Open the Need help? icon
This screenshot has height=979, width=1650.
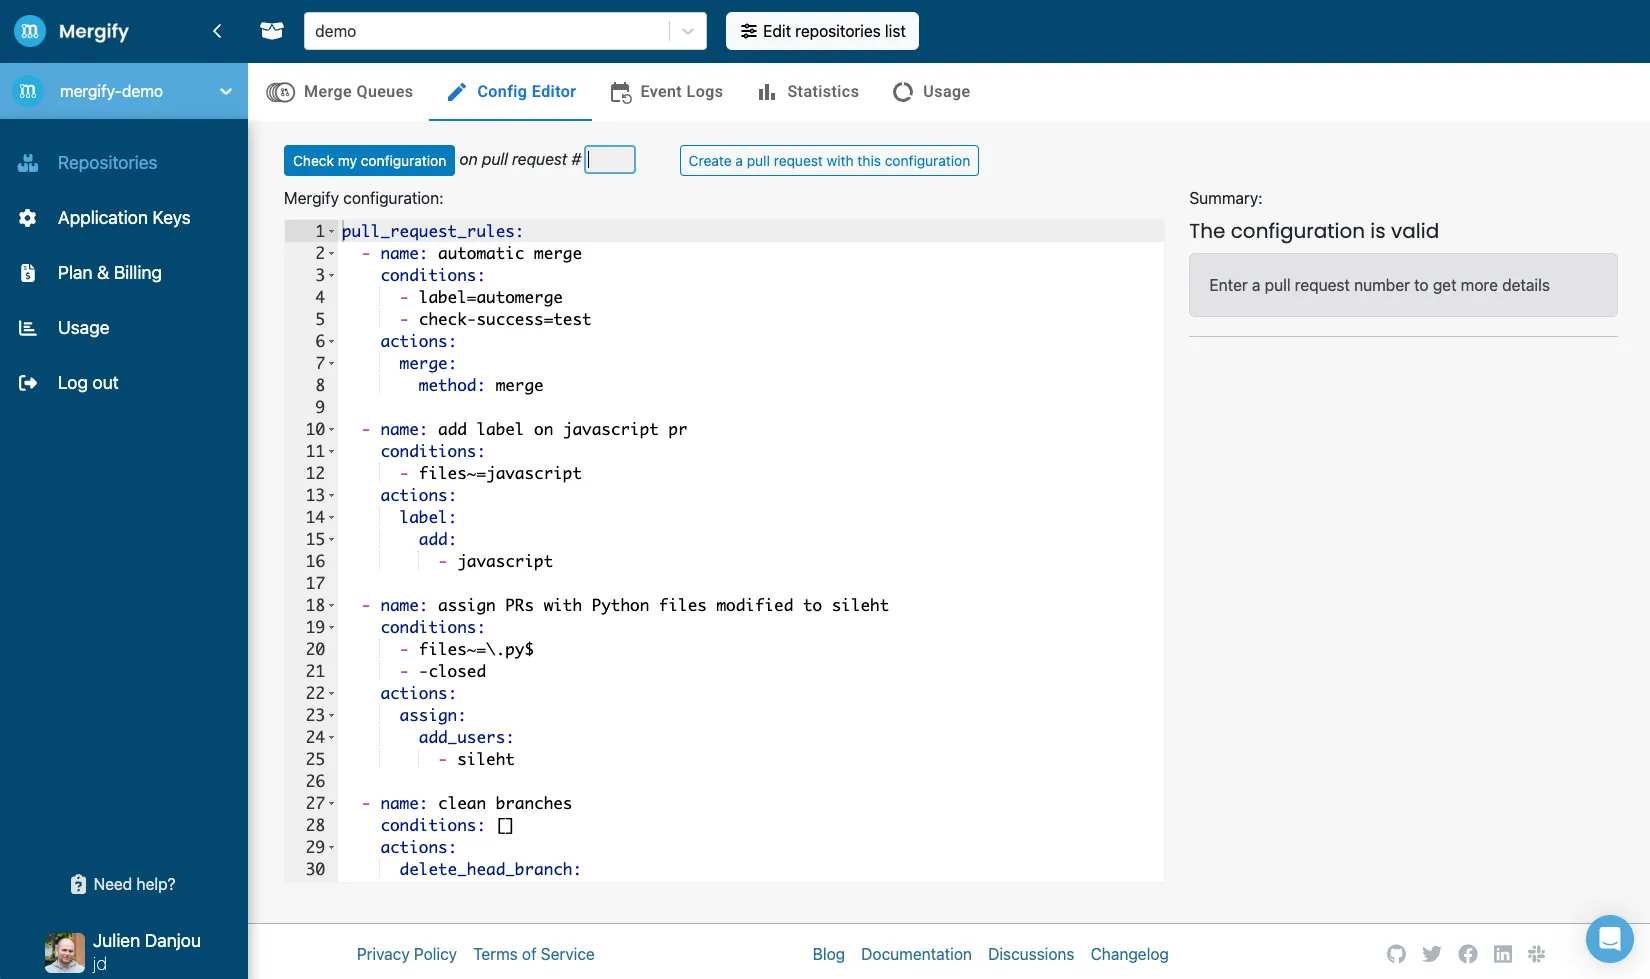(x=79, y=884)
